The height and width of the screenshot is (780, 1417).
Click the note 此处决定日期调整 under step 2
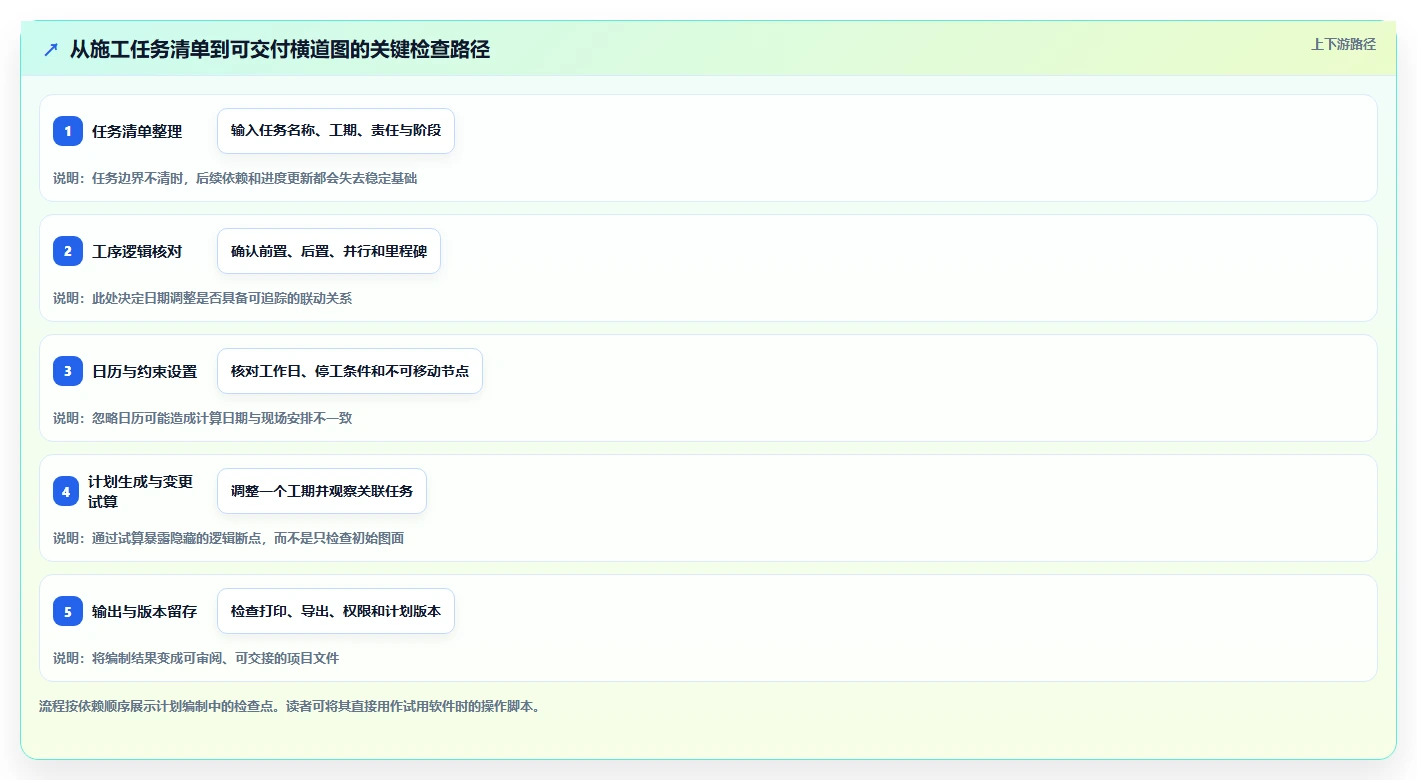coord(202,298)
